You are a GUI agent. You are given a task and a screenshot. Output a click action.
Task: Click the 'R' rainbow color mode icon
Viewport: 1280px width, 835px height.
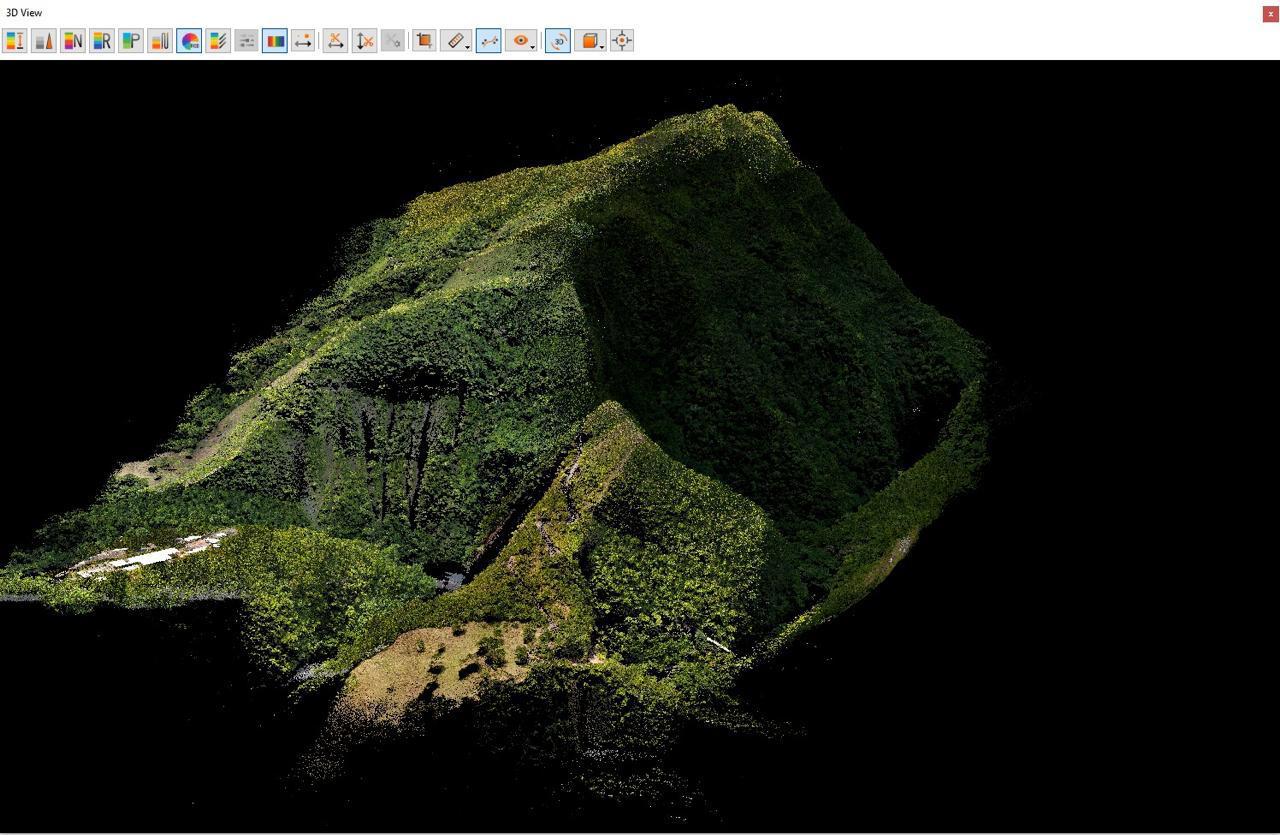102,41
